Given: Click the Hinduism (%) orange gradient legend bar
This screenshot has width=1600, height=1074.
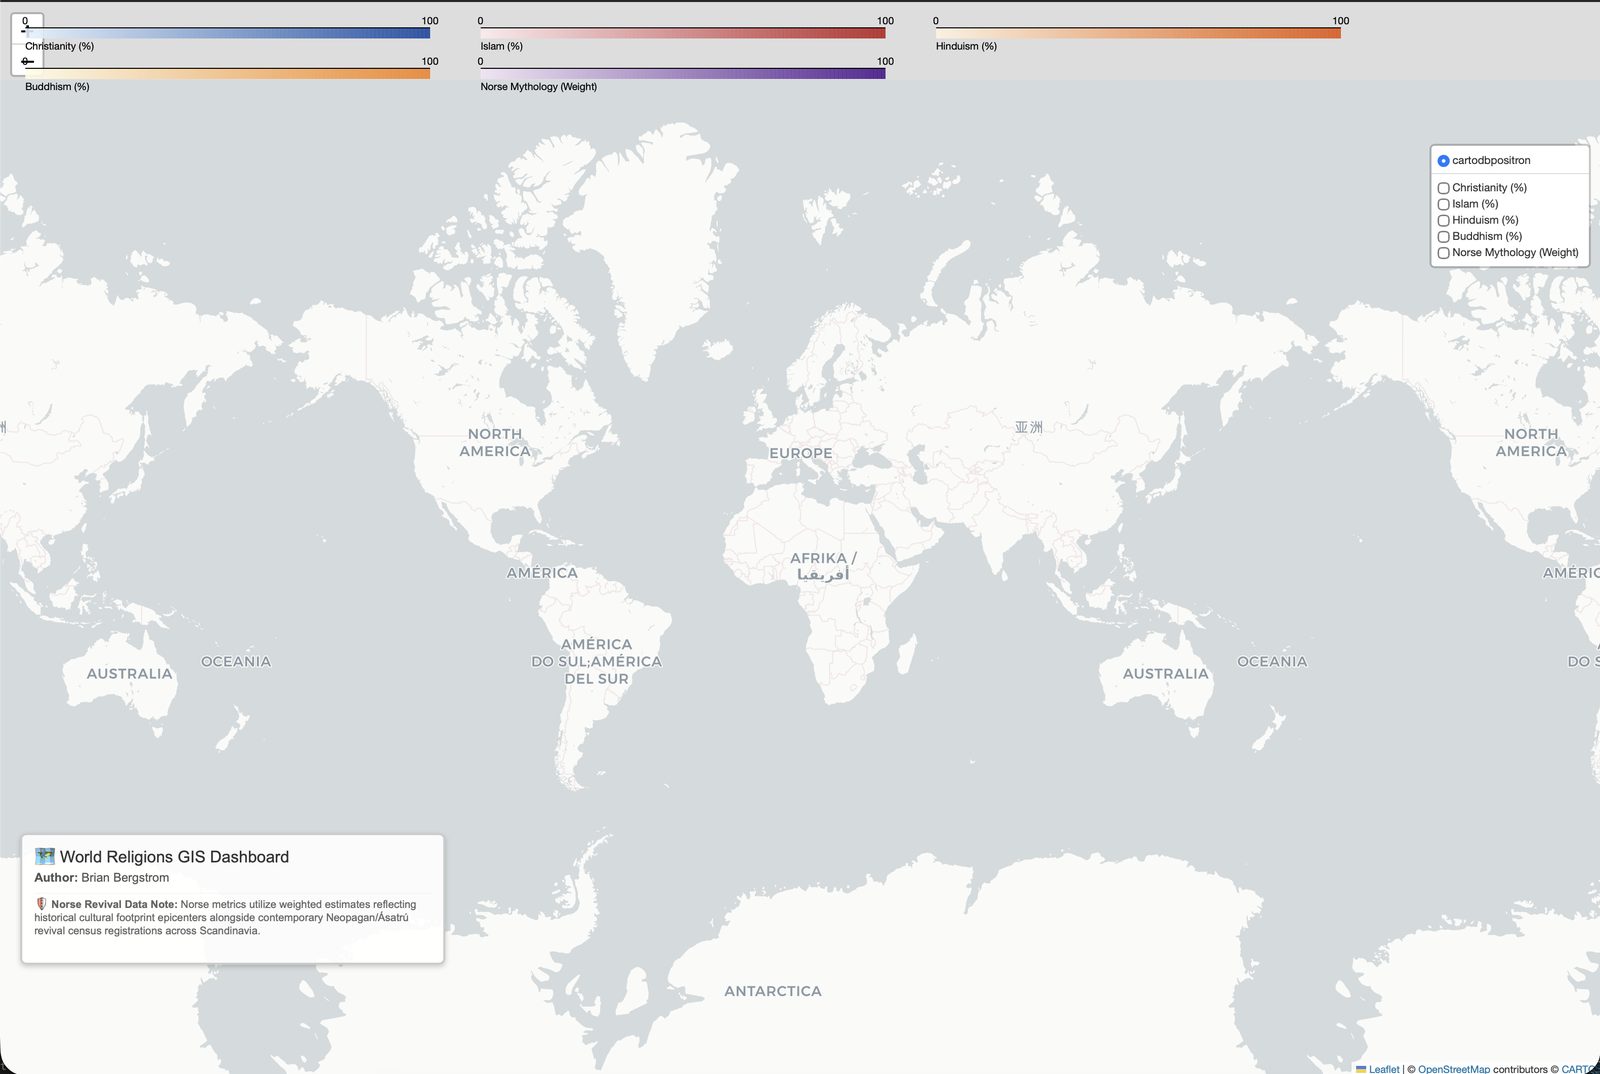Looking at the screenshot, I should pyautogui.click(x=1138, y=33).
